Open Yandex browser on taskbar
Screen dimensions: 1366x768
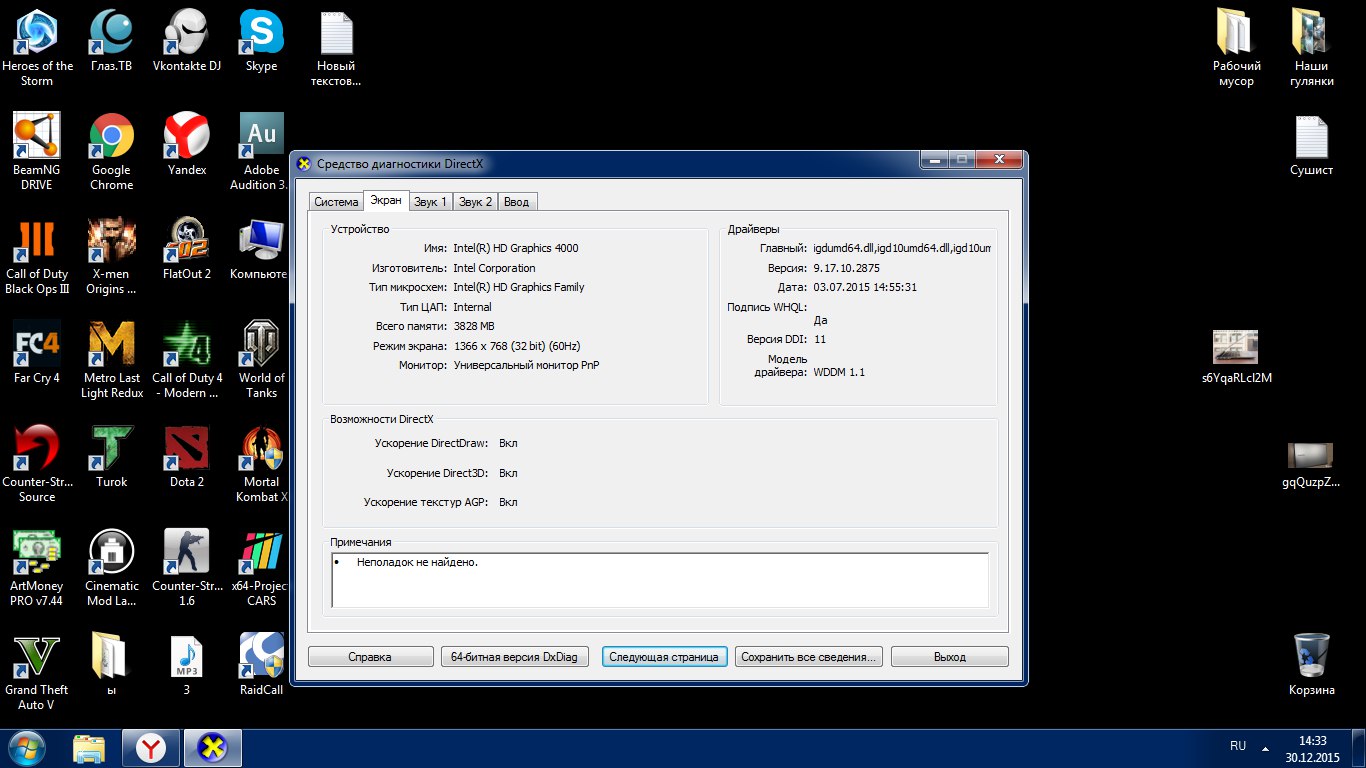[x=151, y=748]
